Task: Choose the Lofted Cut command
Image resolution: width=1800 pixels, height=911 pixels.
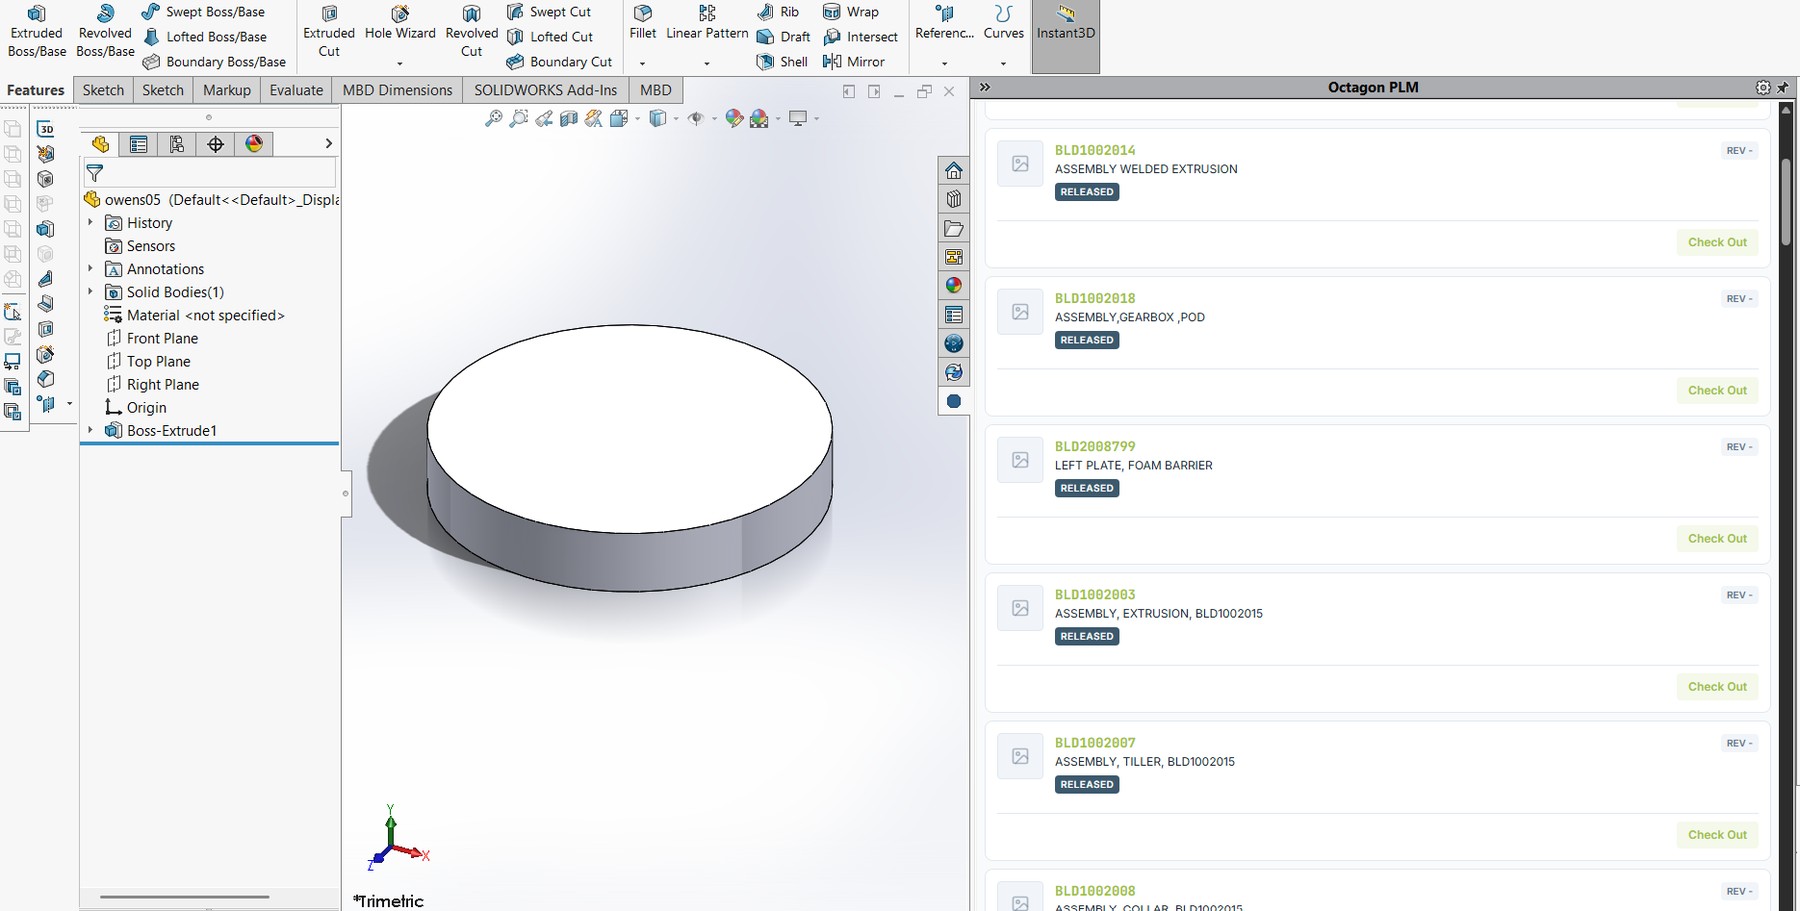Action: pyautogui.click(x=550, y=37)
